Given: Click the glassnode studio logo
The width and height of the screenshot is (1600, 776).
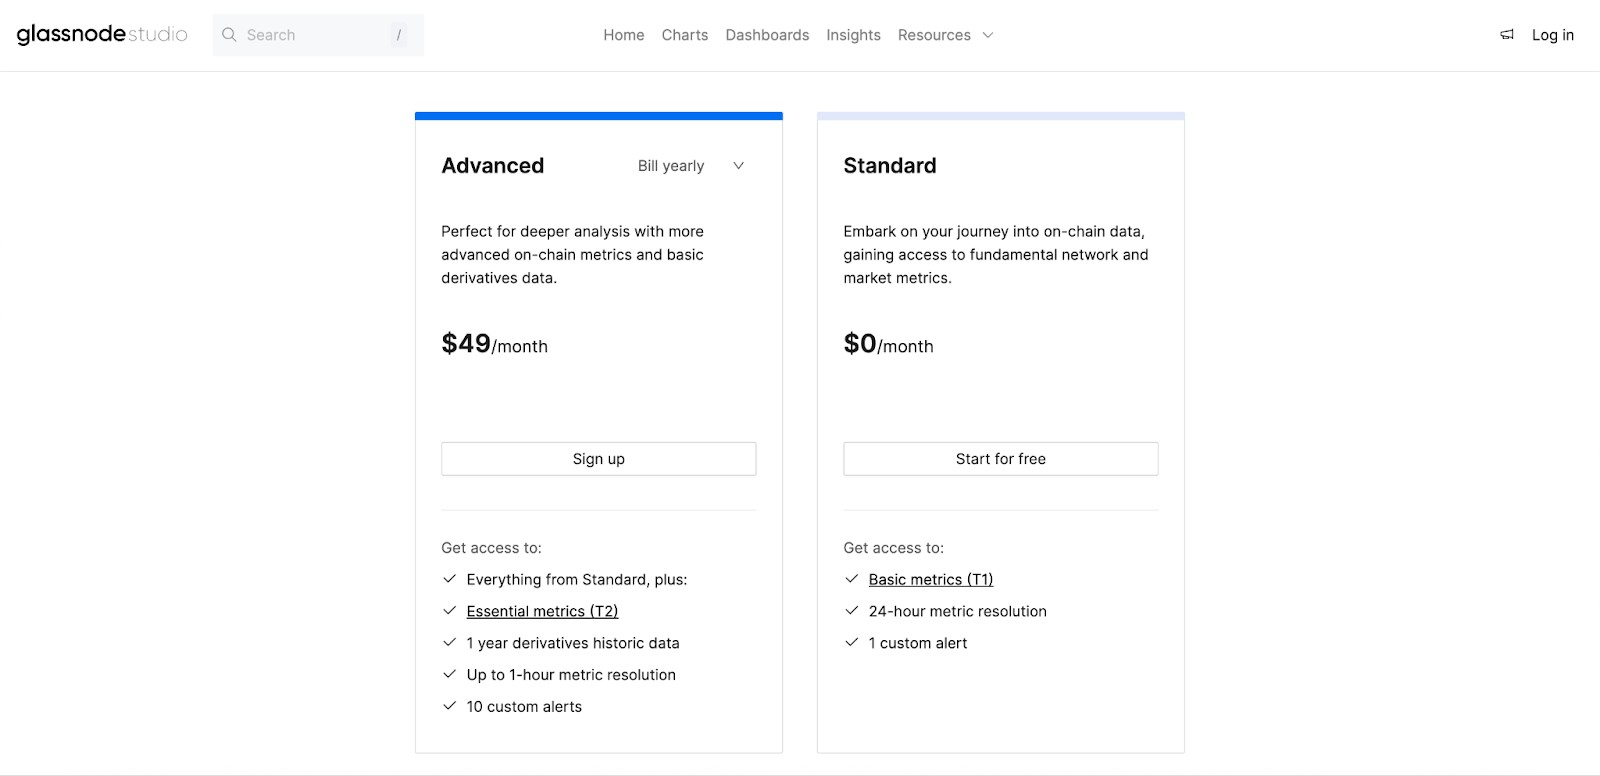Looking at the screenshot, I should 102,35.
